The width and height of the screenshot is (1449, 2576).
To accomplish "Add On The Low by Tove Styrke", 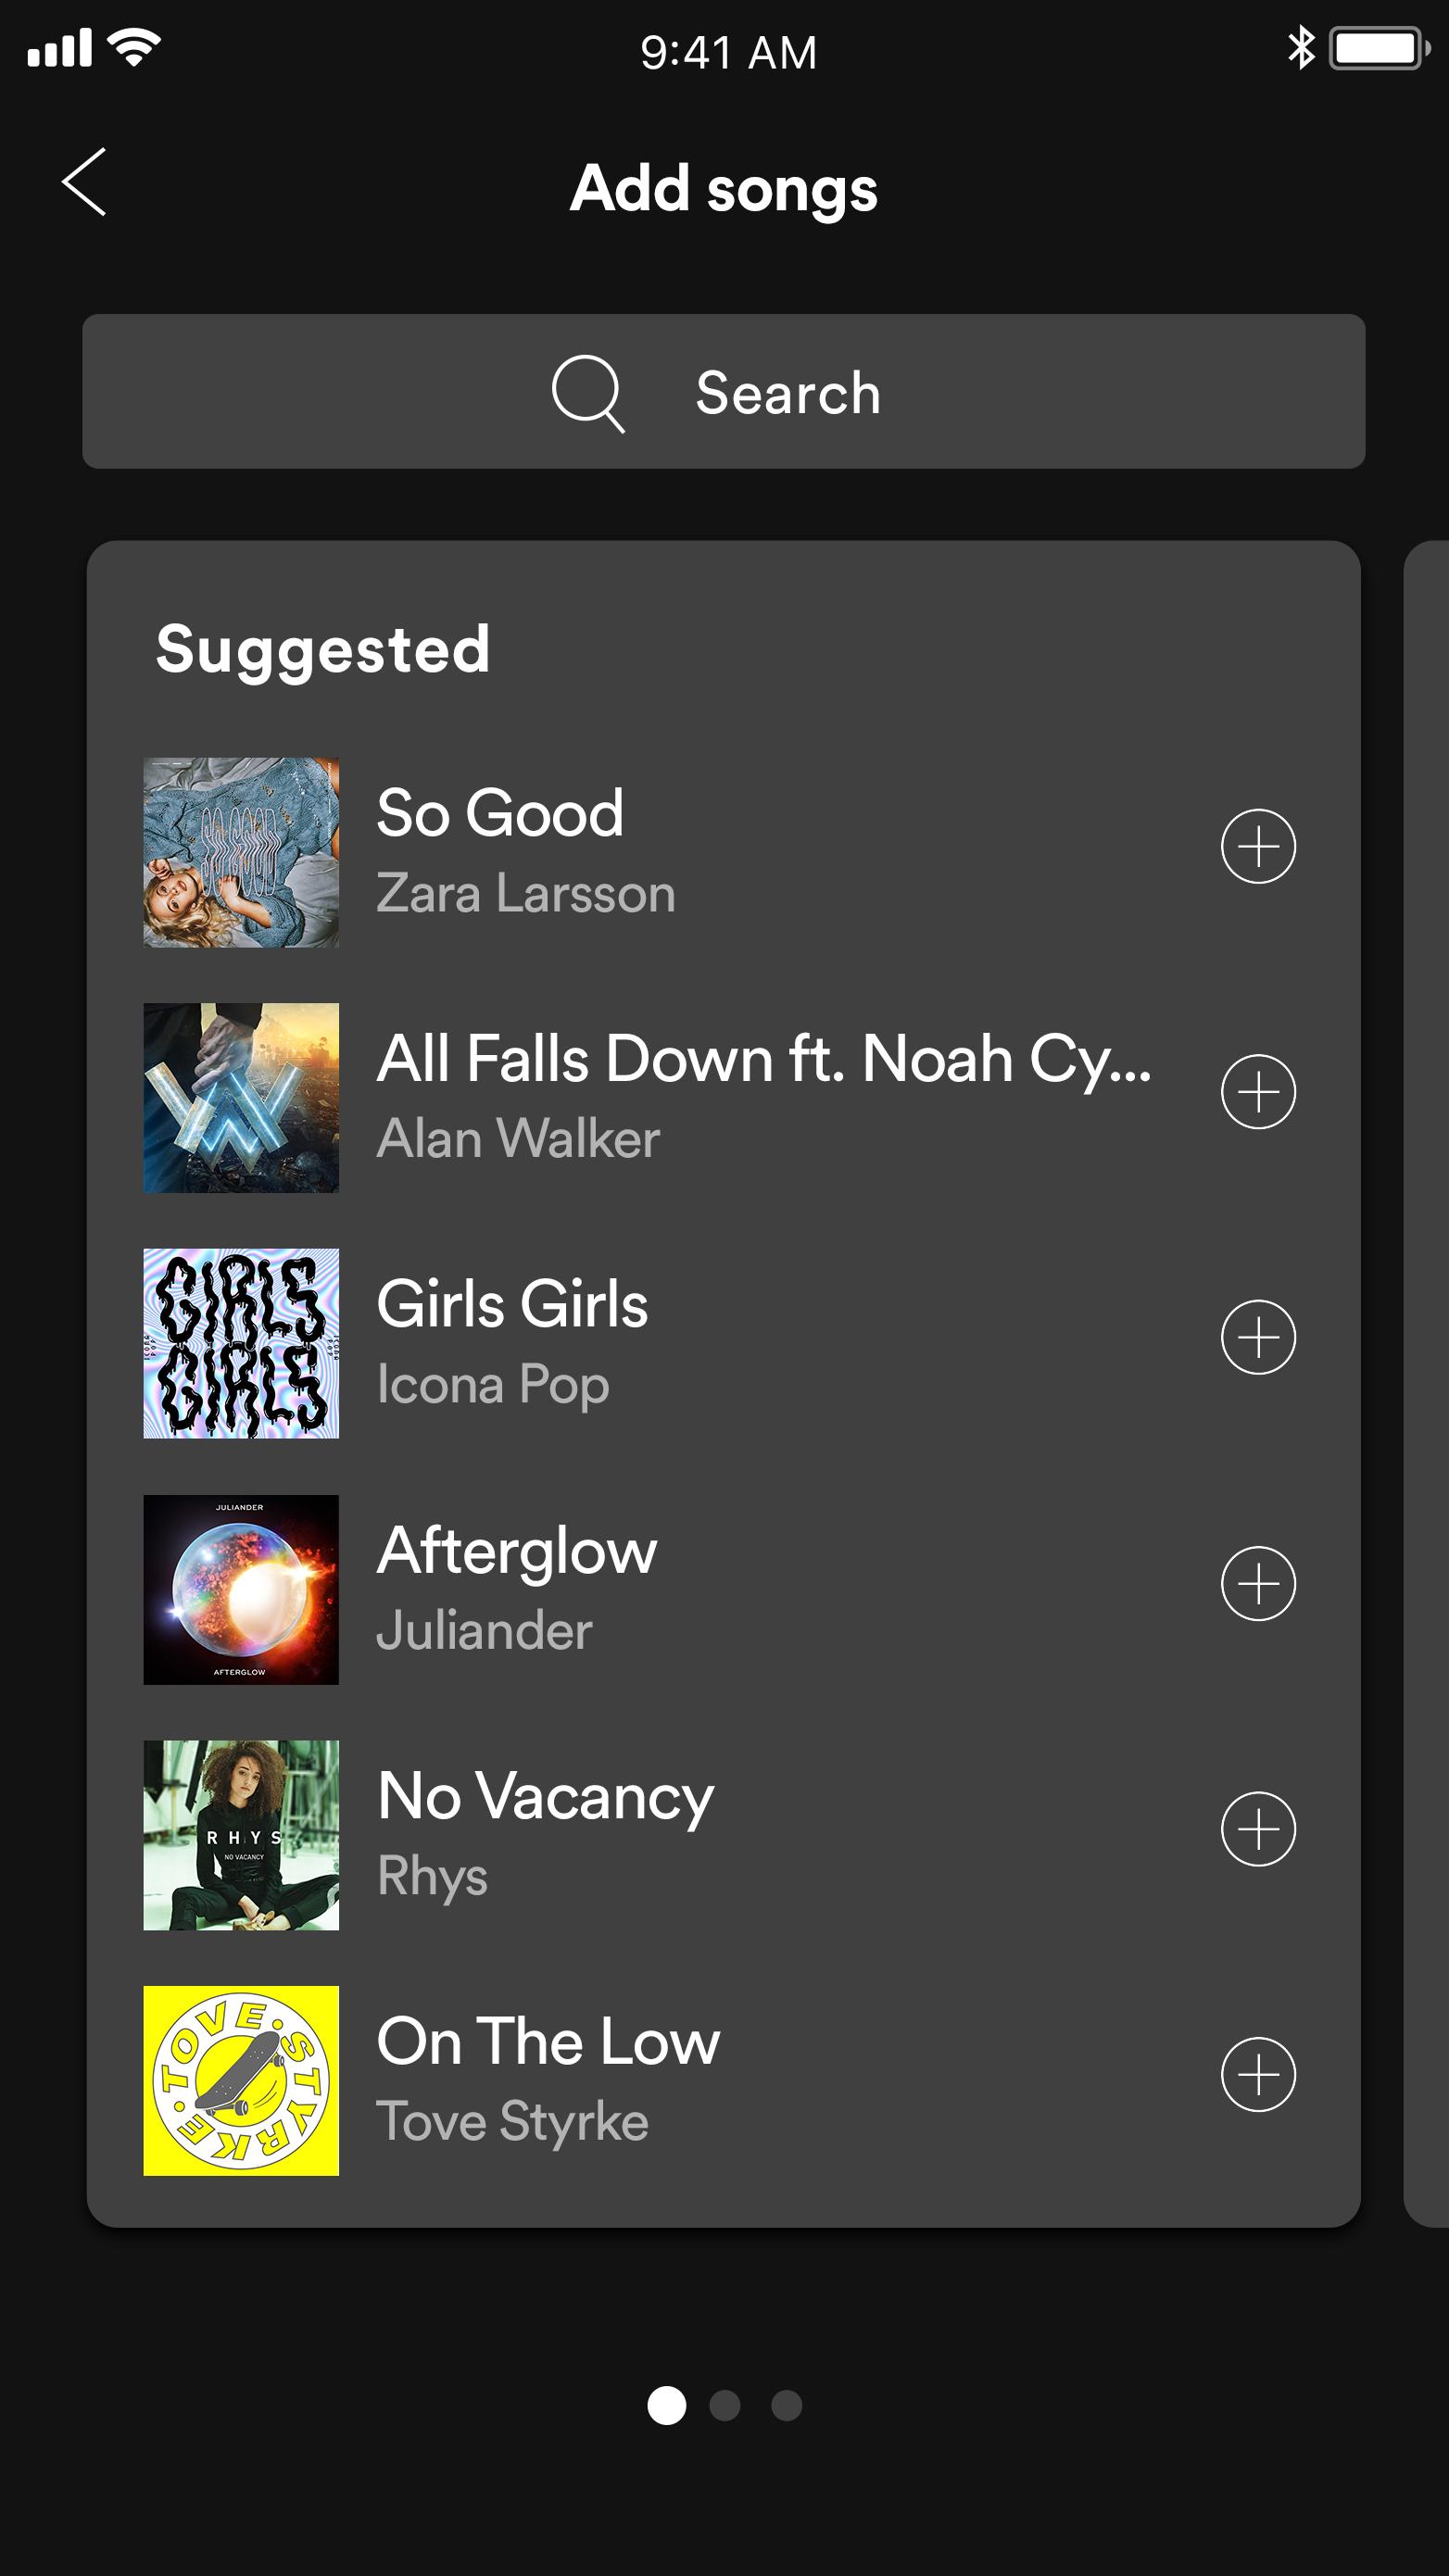I will (1257, 2074).
